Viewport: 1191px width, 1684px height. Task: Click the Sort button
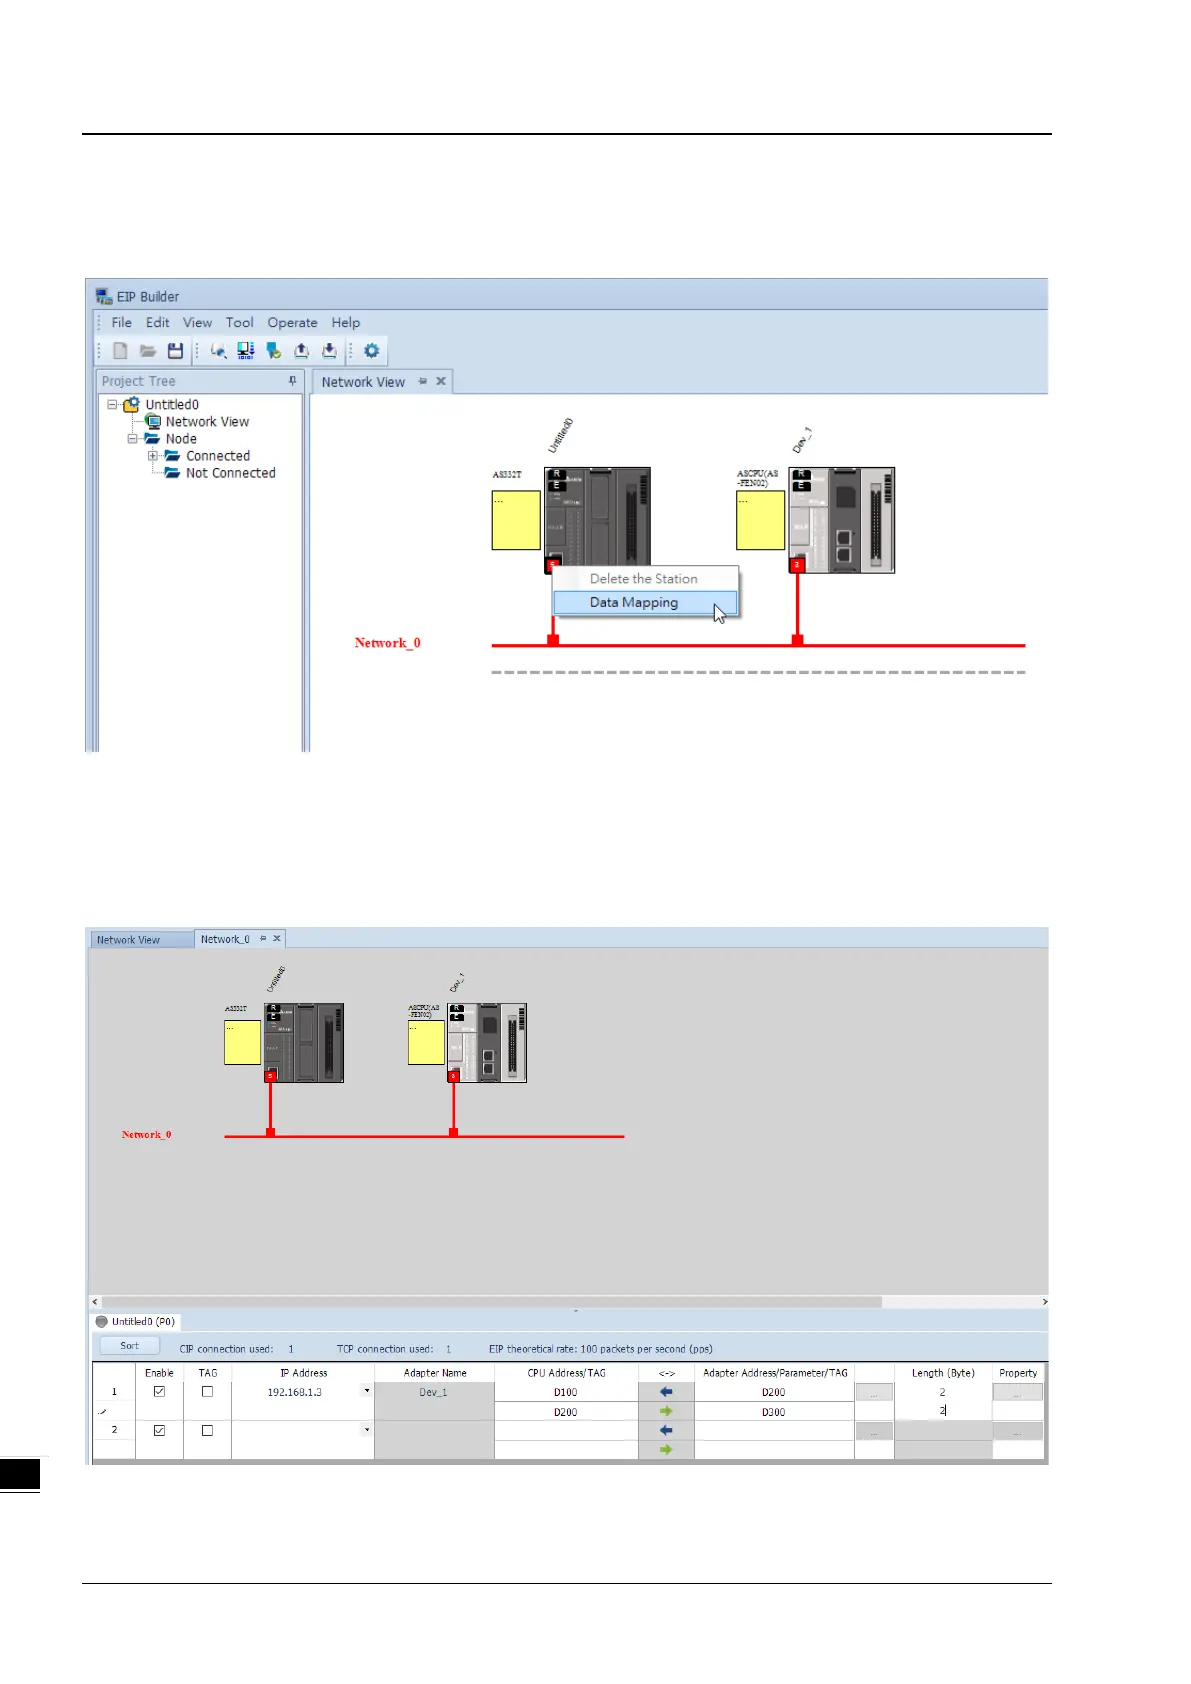(x=130, y=1346)
